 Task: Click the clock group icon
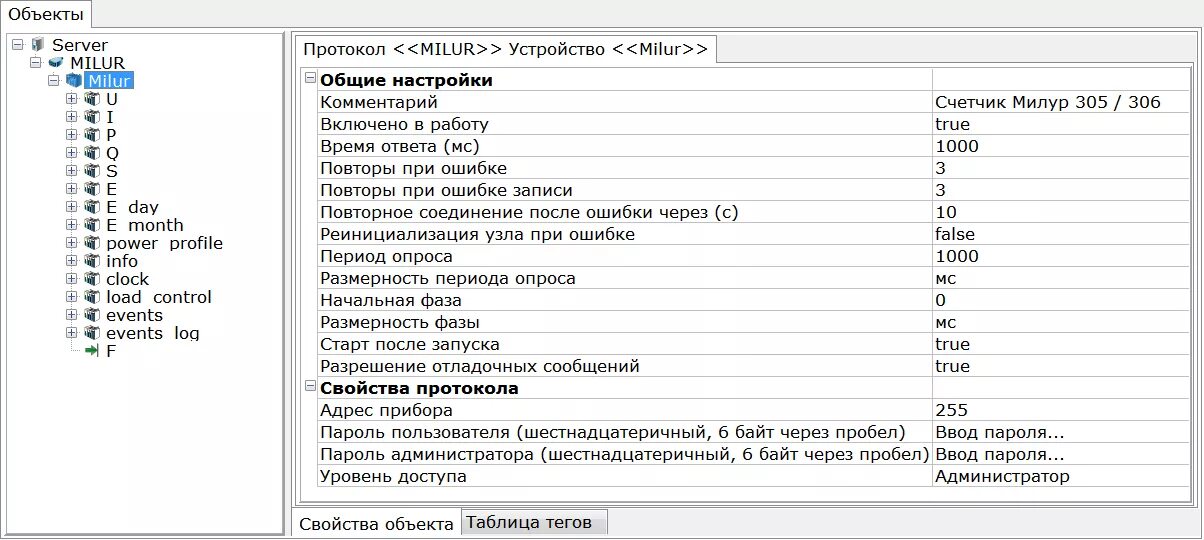(92, 279)
